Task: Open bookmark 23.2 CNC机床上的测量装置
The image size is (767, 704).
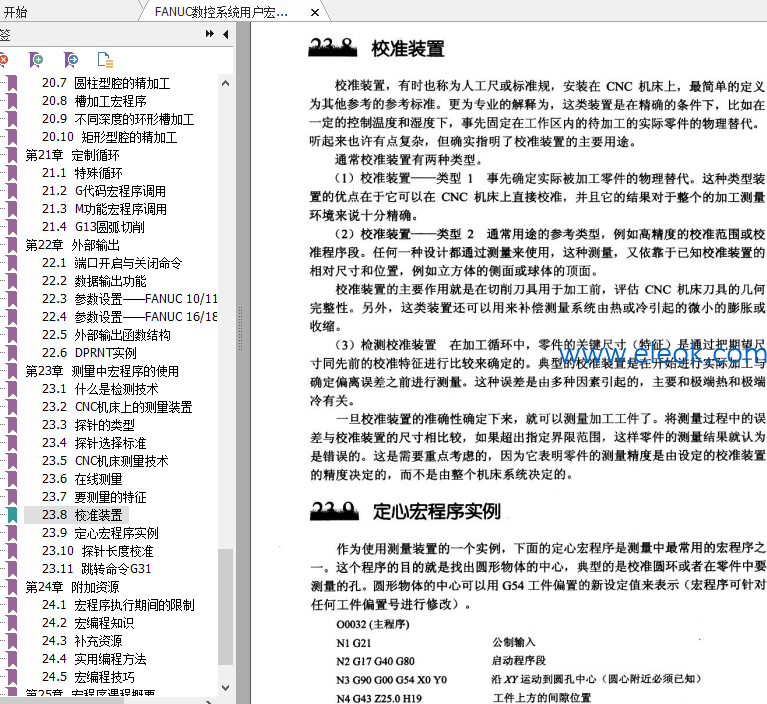Action: click(x=117, y=407)
